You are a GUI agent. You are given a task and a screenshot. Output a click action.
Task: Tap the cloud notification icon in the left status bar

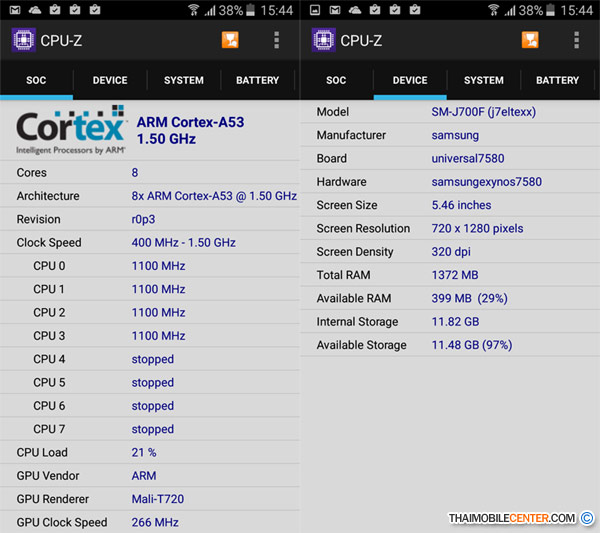coord(34,10)
